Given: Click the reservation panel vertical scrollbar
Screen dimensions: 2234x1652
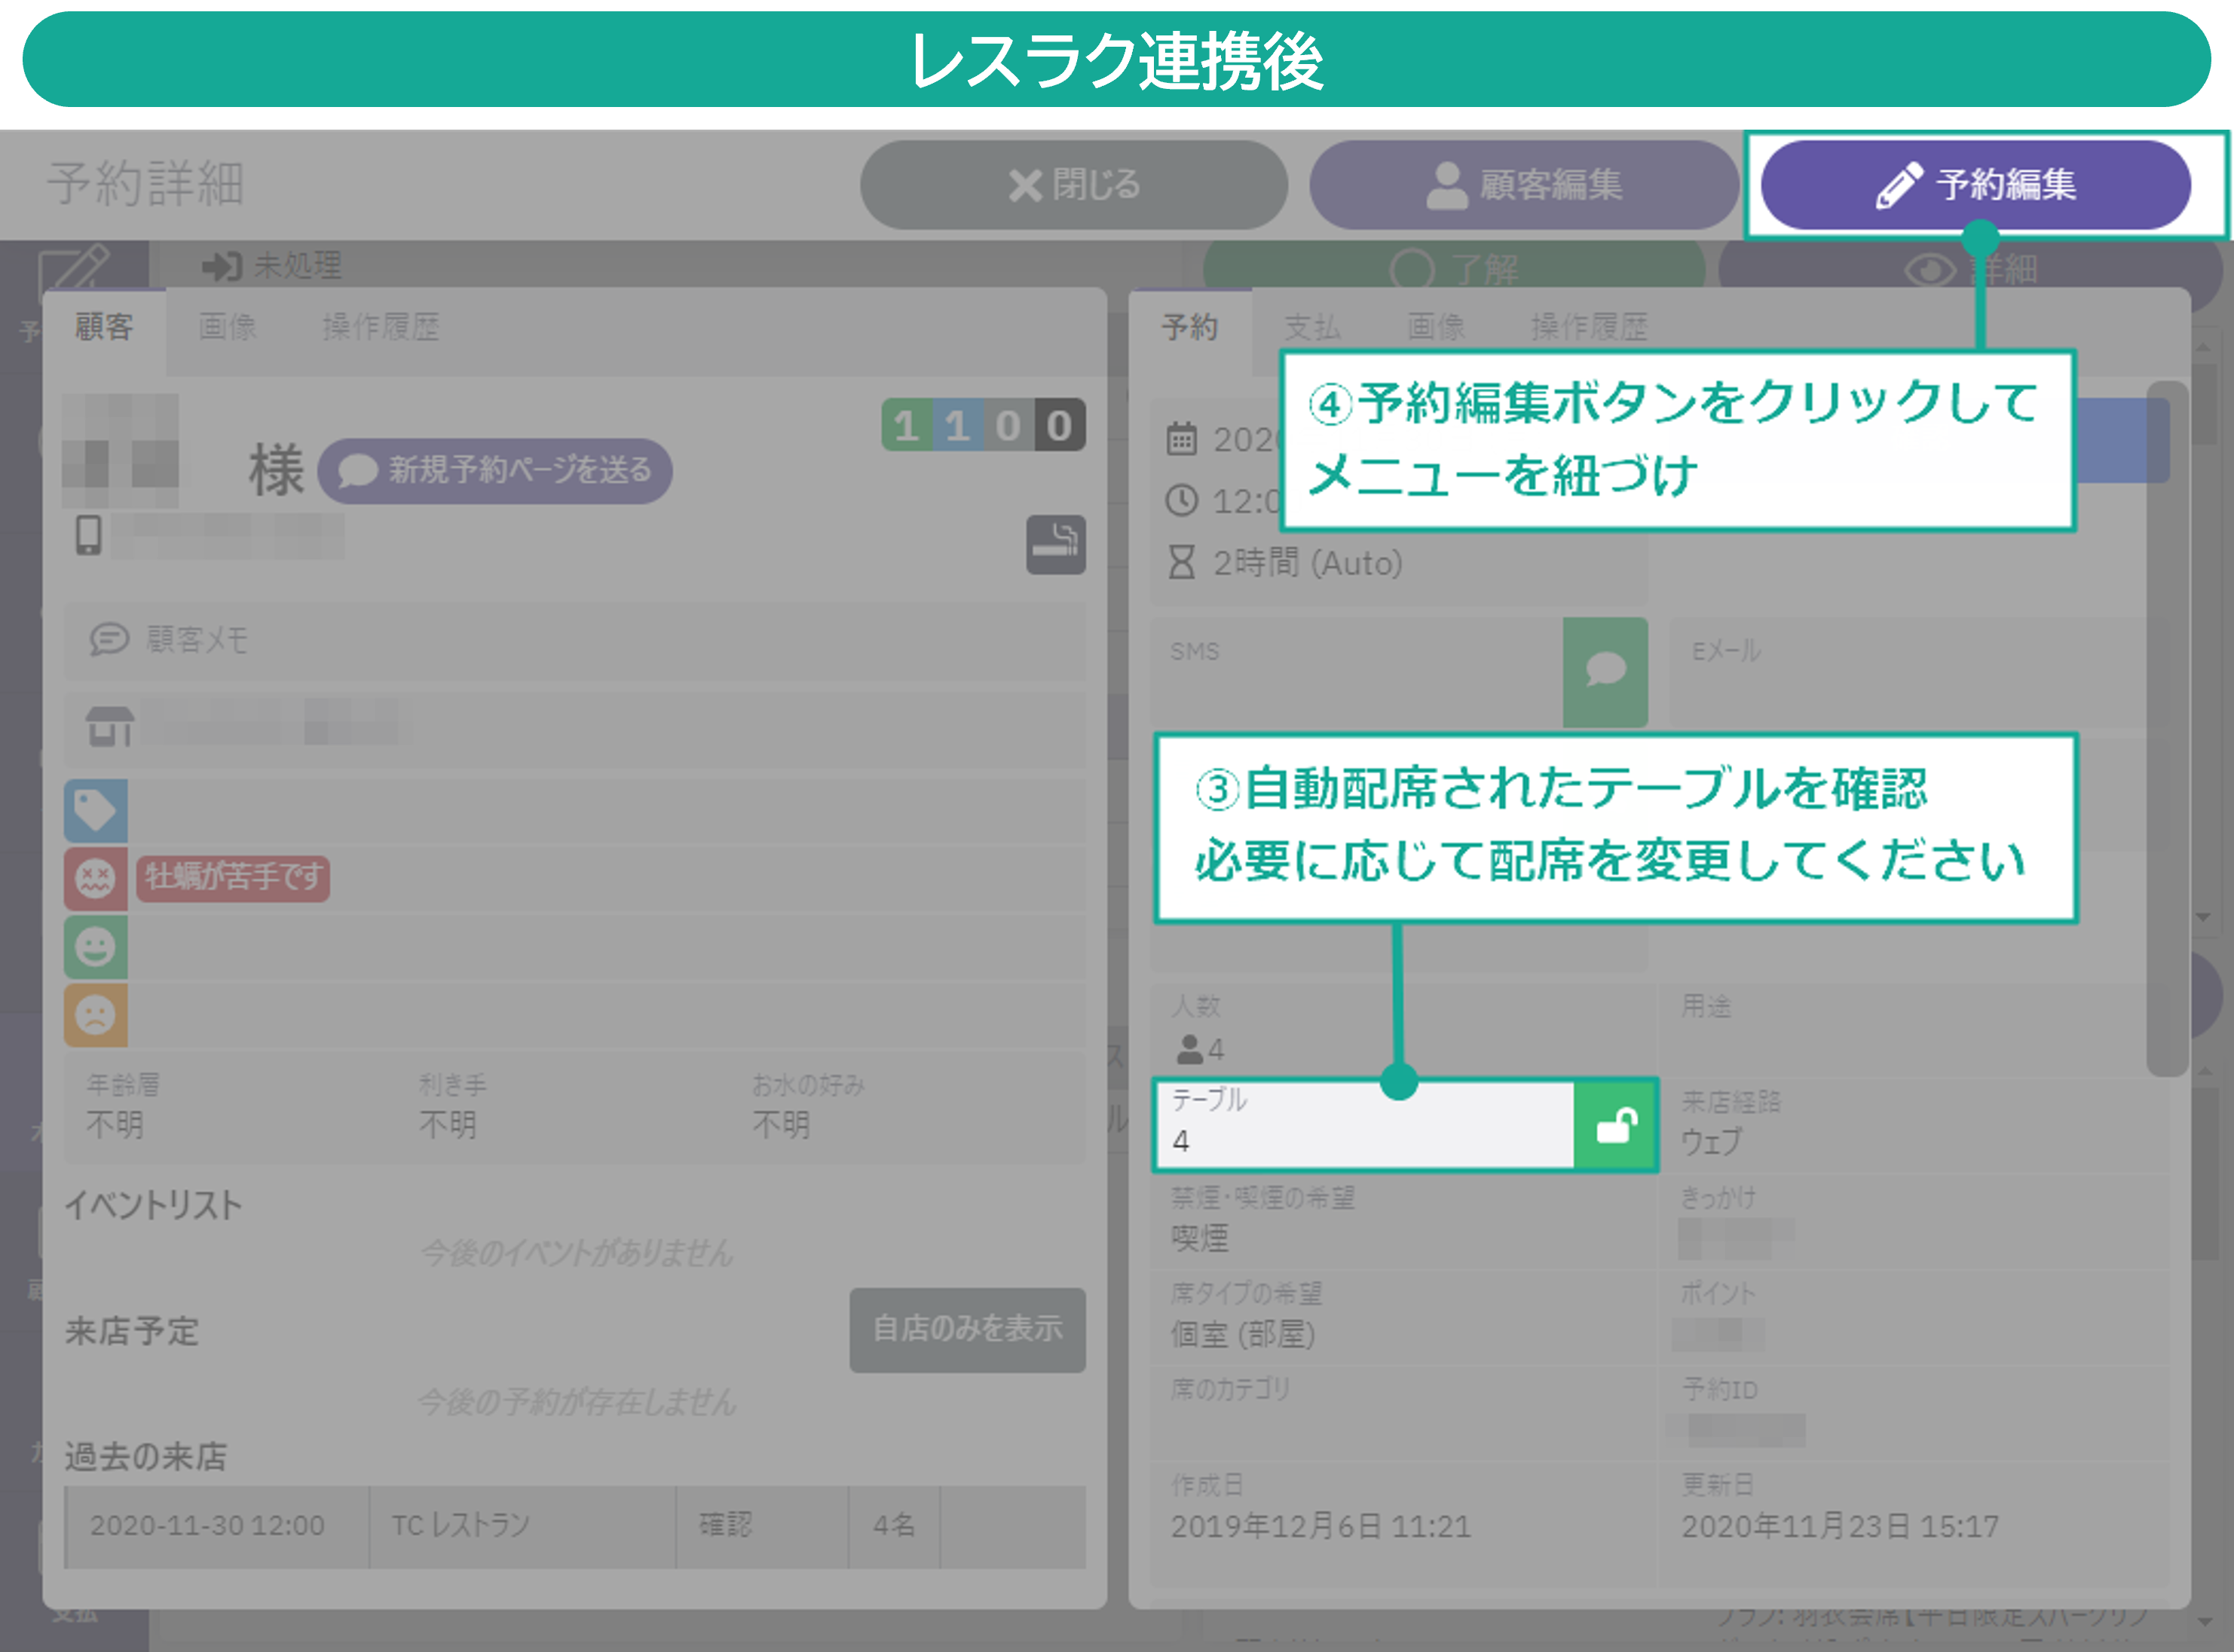Looking at the screenshot, I should [2166, 729].
